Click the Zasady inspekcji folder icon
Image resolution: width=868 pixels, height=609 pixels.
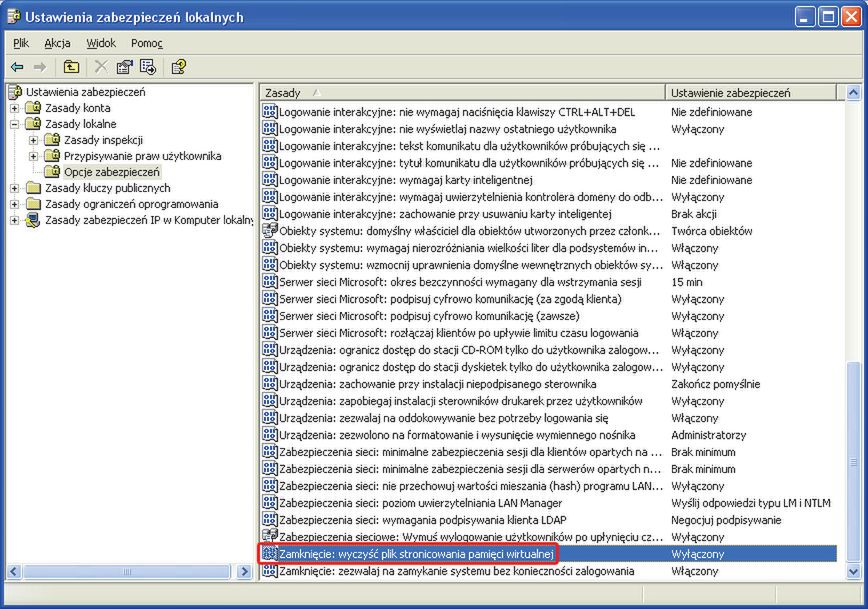point(53,140)
